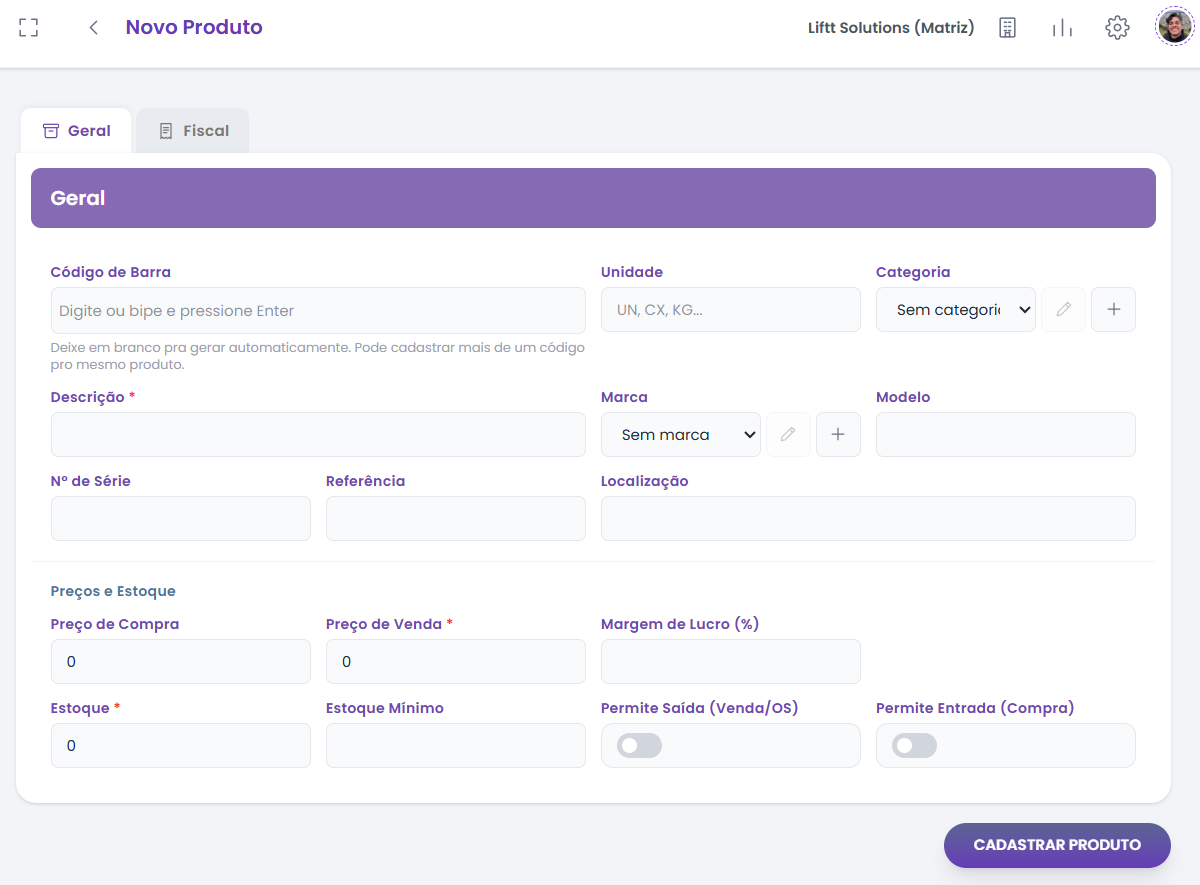Select the Geral tab

(x=76, y=131)
